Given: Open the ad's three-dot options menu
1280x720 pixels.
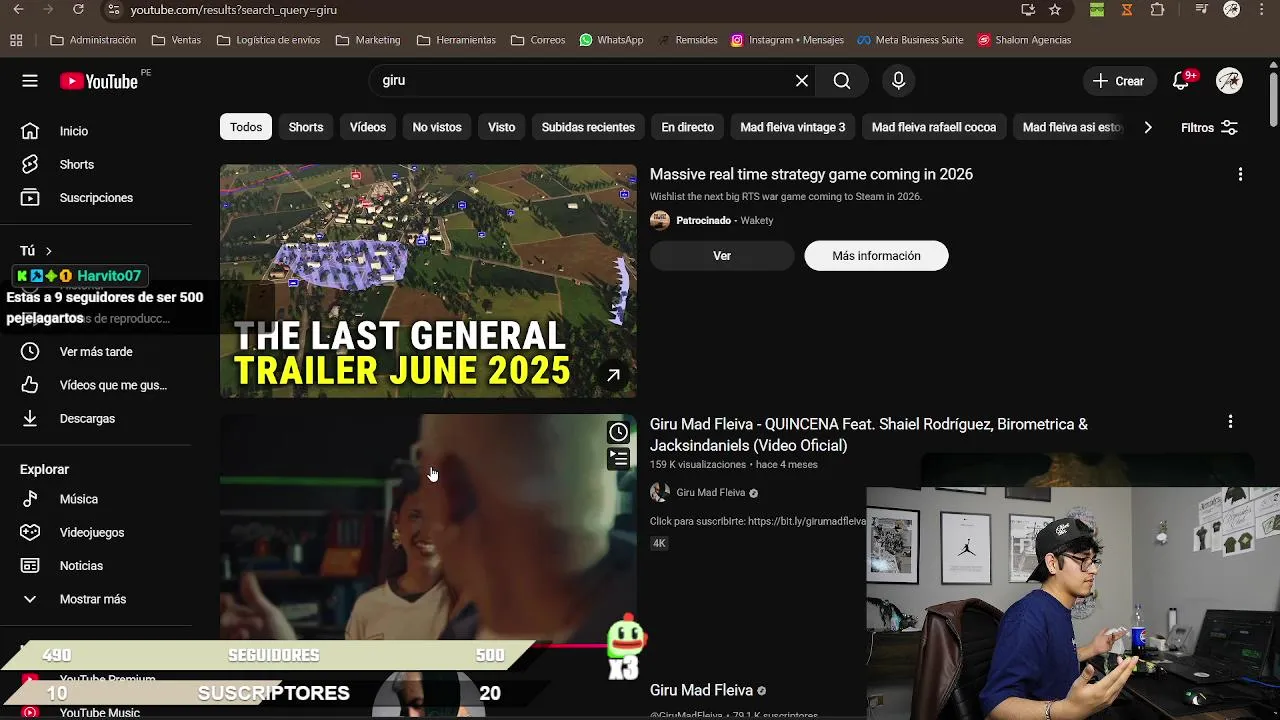Looking at the screenshot, I should (1240, 174).
